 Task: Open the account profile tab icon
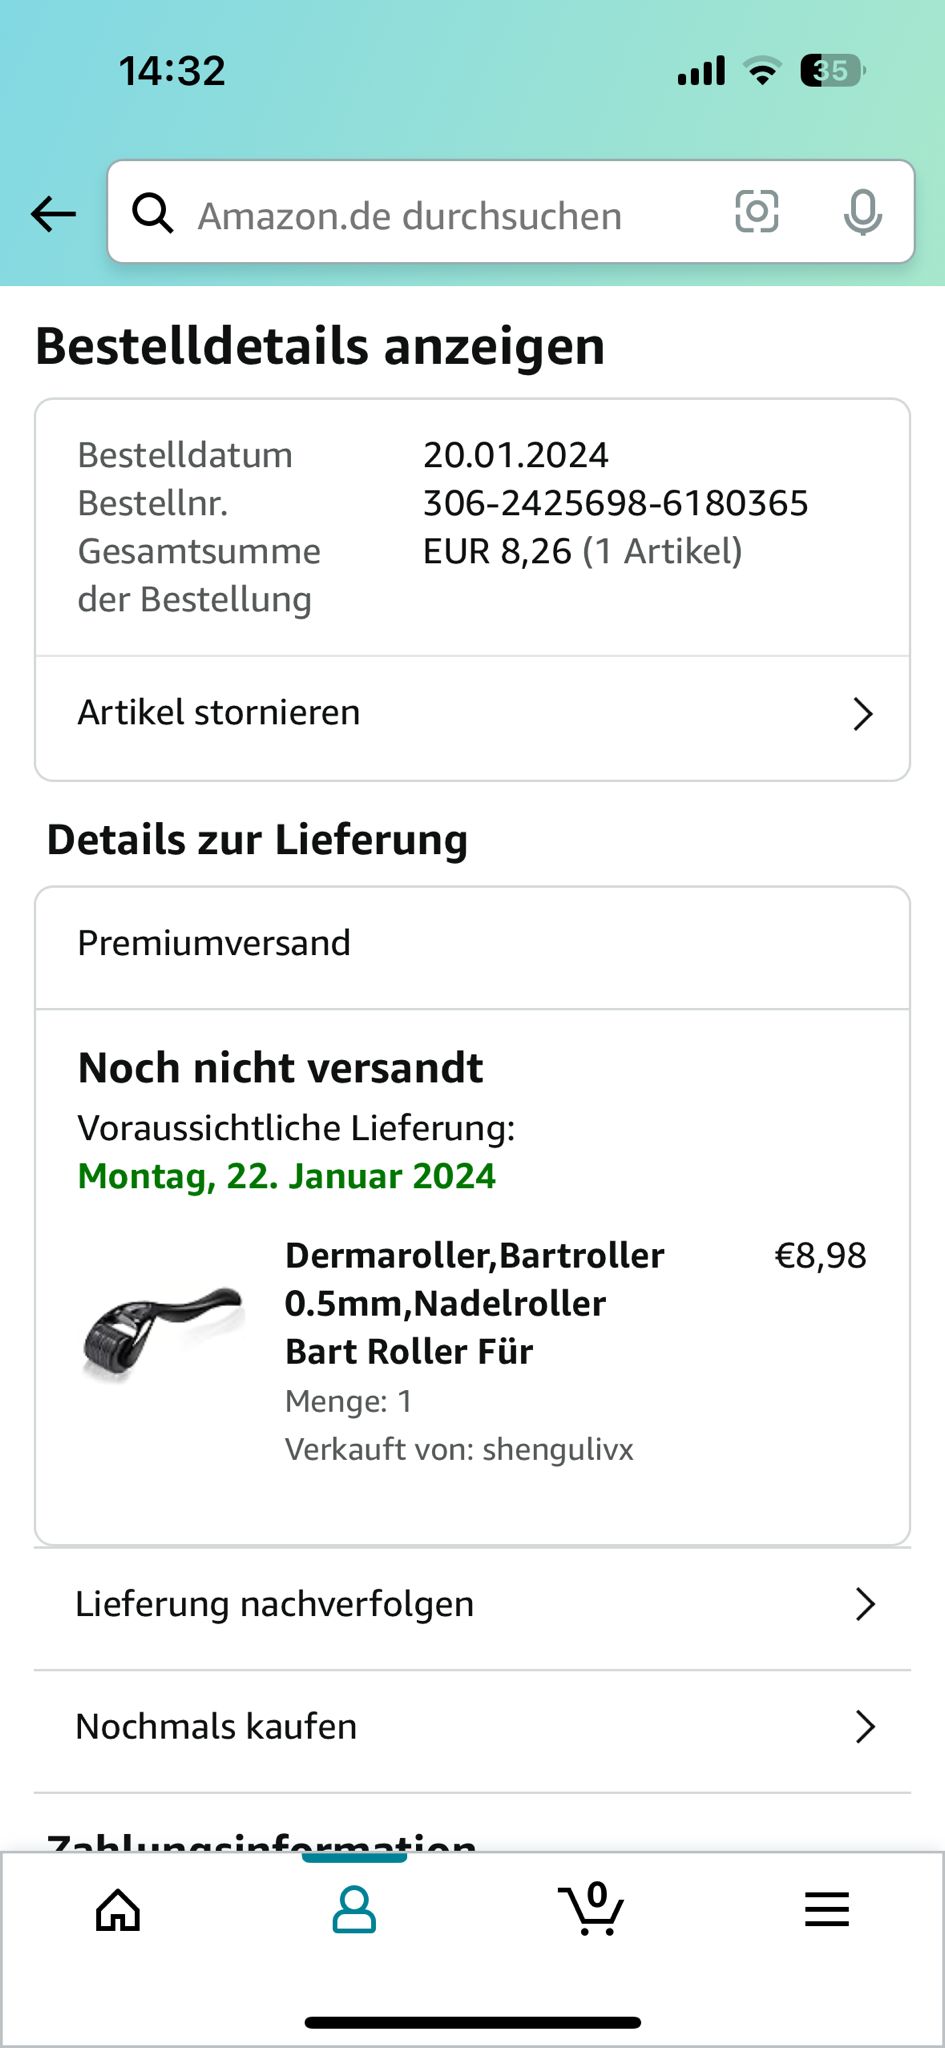tap(354, 1910)
